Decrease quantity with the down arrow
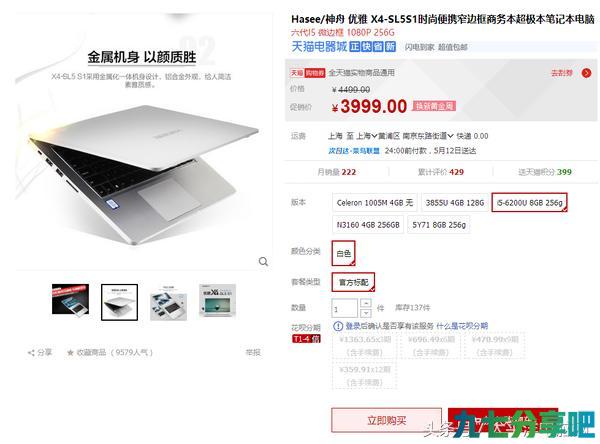This screenshot has height=444, width=600. click(x=366, y=313)
